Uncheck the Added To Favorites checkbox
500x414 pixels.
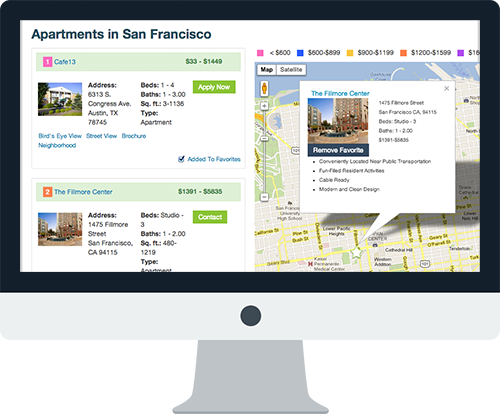(x=181, y=159)
